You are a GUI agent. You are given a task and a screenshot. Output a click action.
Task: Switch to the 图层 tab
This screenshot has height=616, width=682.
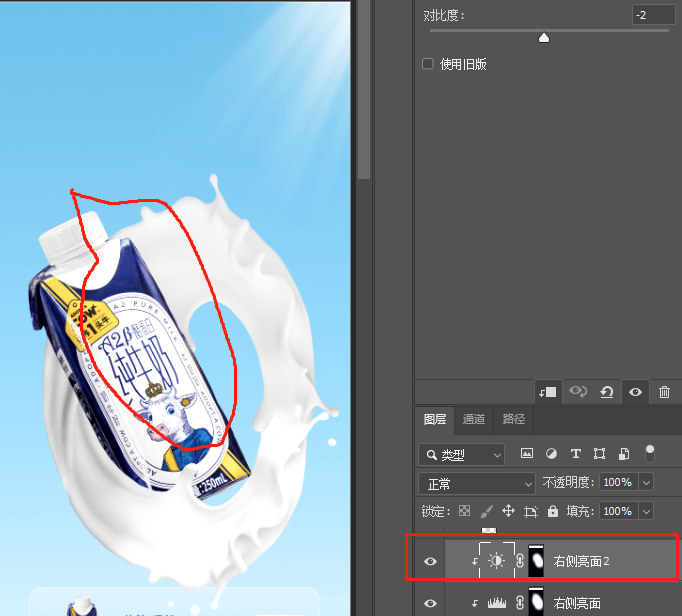[x=435, y=419]
